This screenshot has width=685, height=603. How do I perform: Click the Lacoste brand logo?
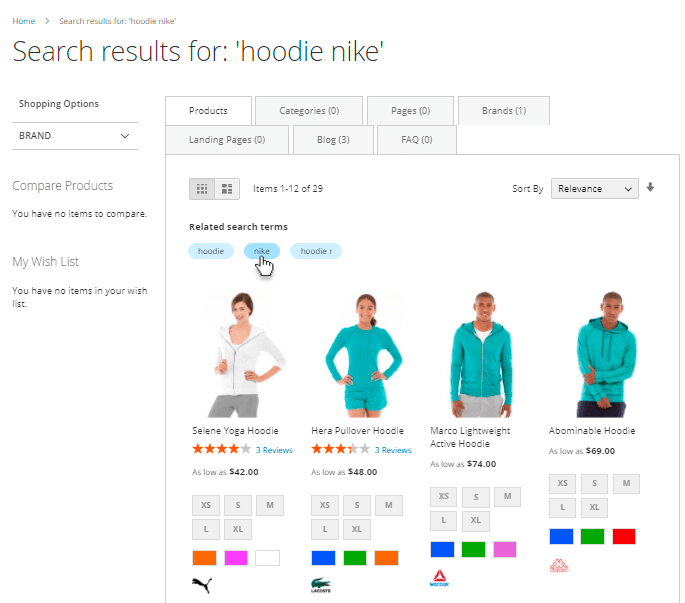pos(321,585)
